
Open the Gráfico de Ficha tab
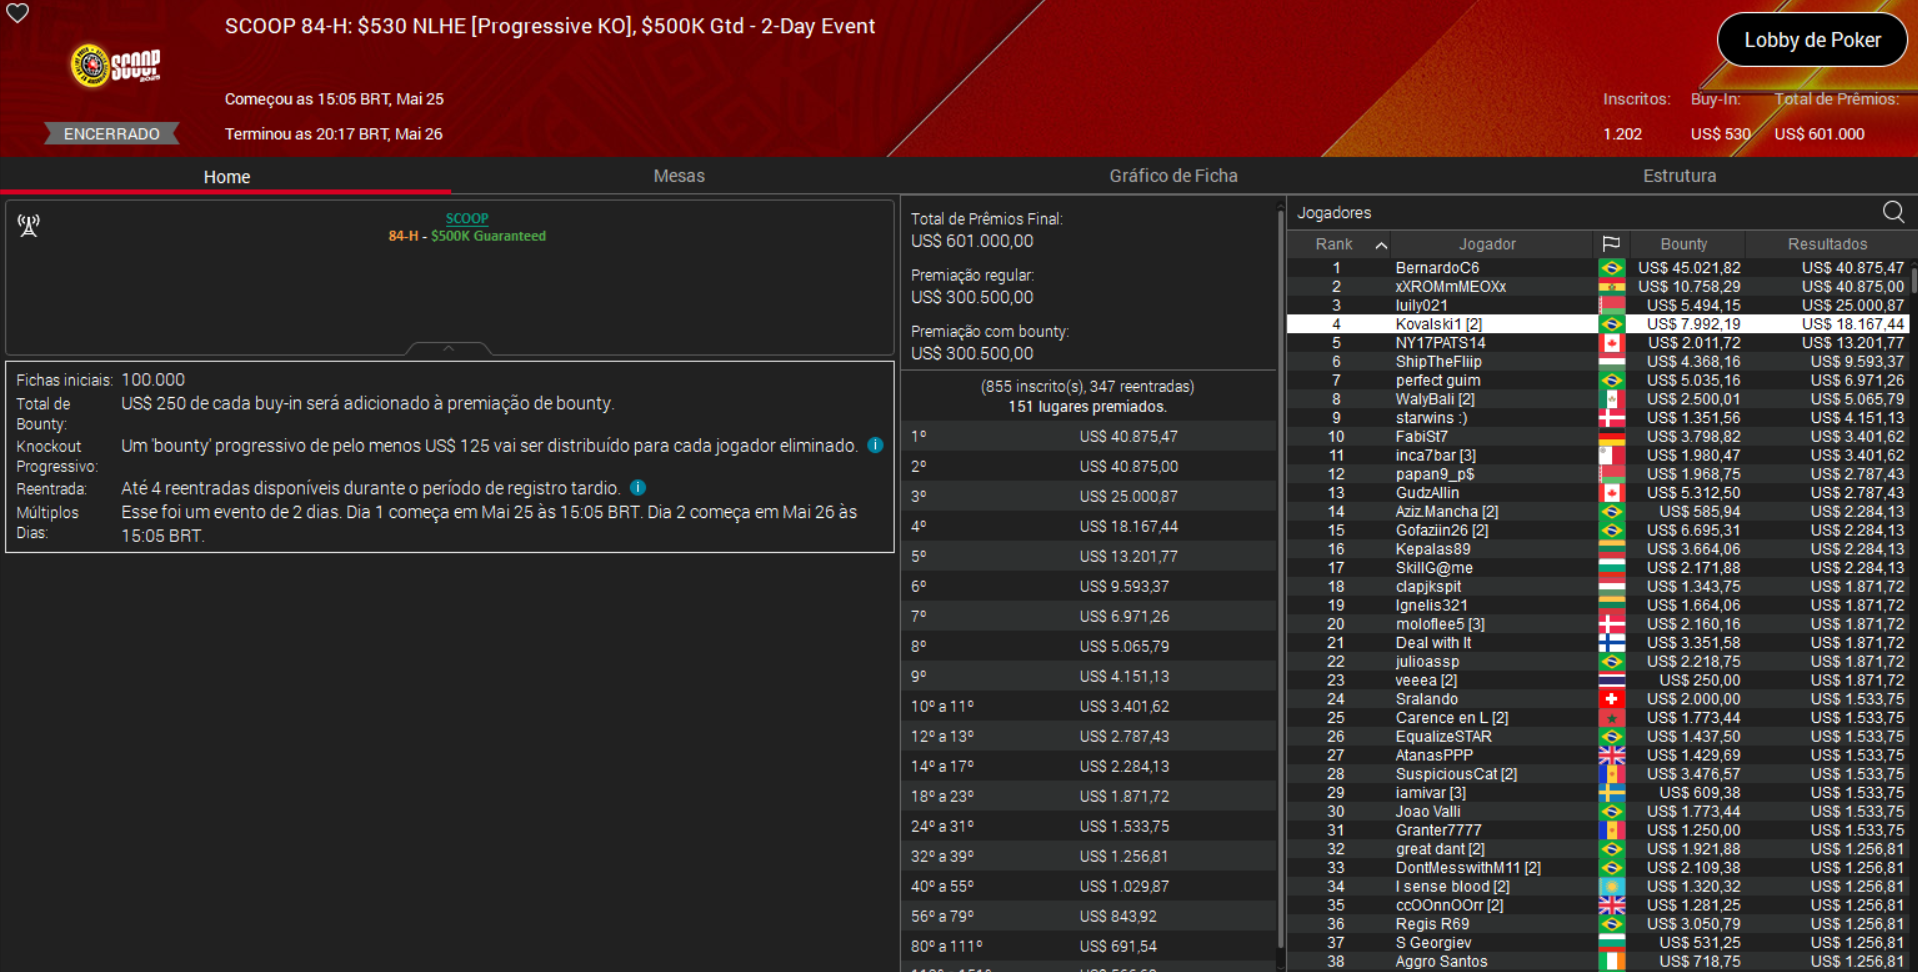[x=1173, y=176]
